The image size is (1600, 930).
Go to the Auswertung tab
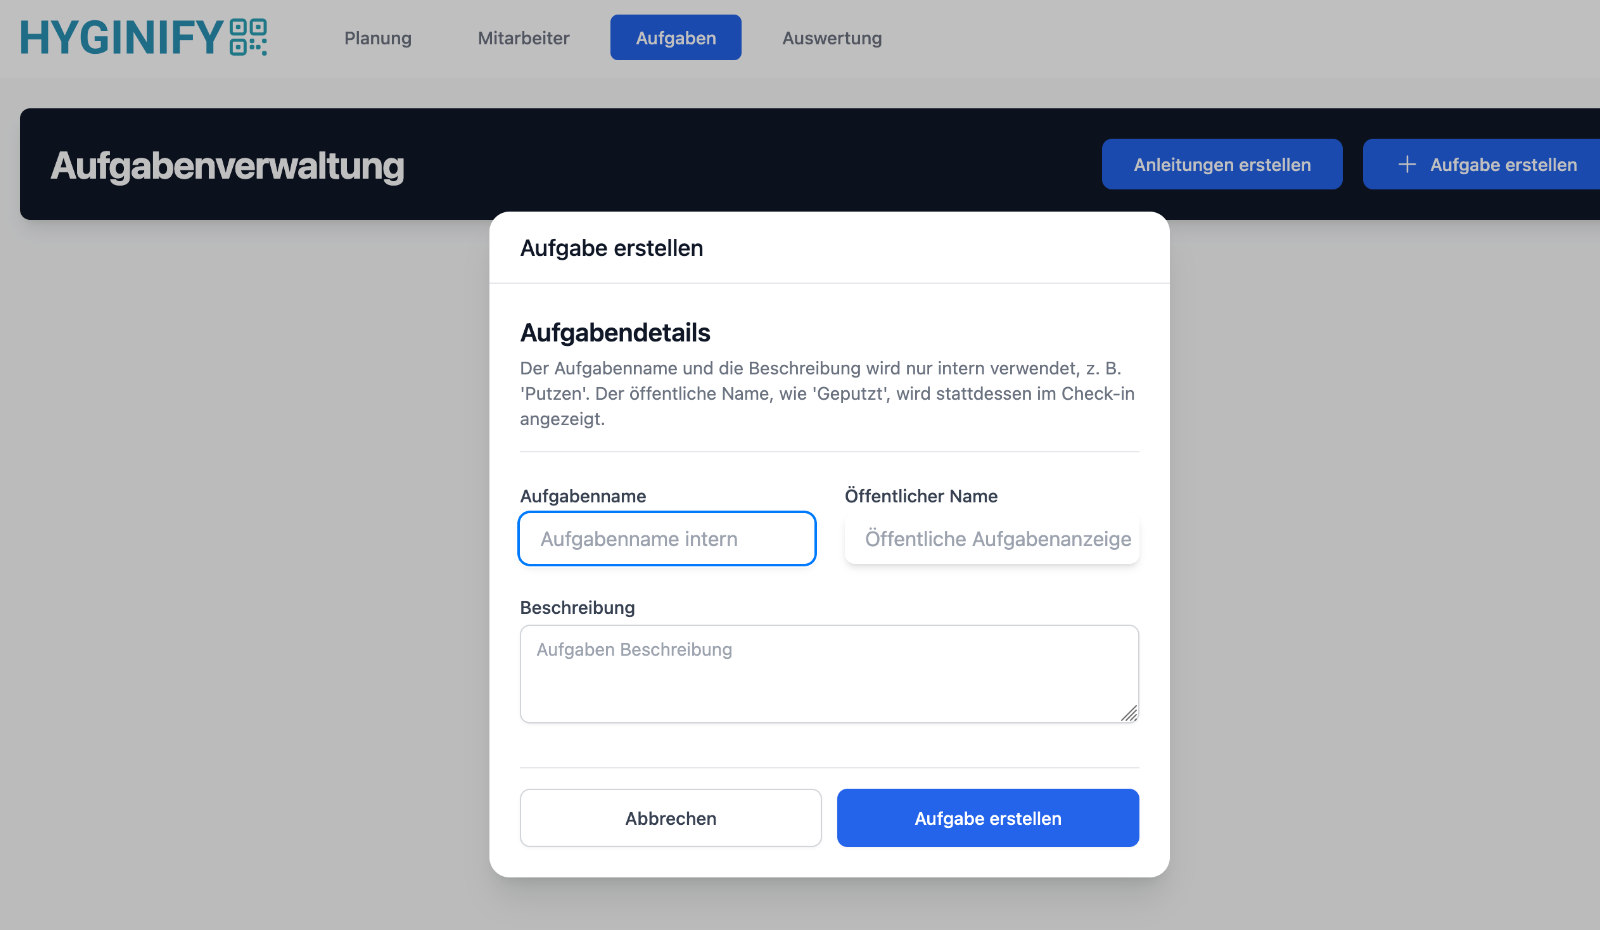[832, 38]
